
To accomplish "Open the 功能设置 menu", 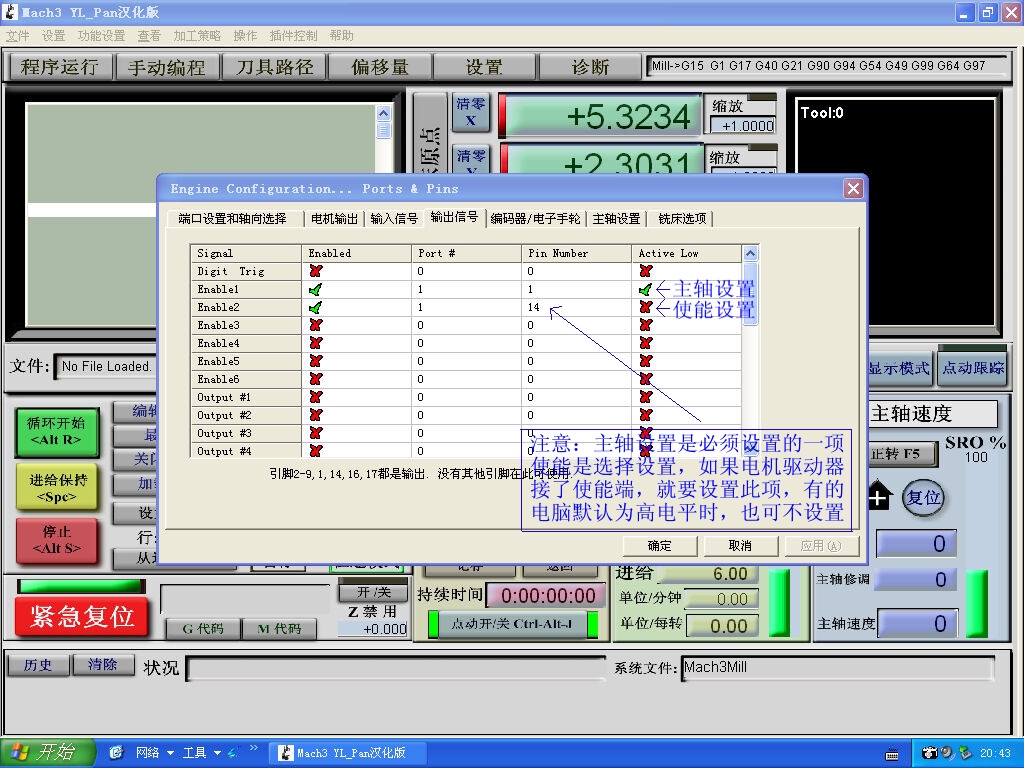I will (x=101, y=36).
